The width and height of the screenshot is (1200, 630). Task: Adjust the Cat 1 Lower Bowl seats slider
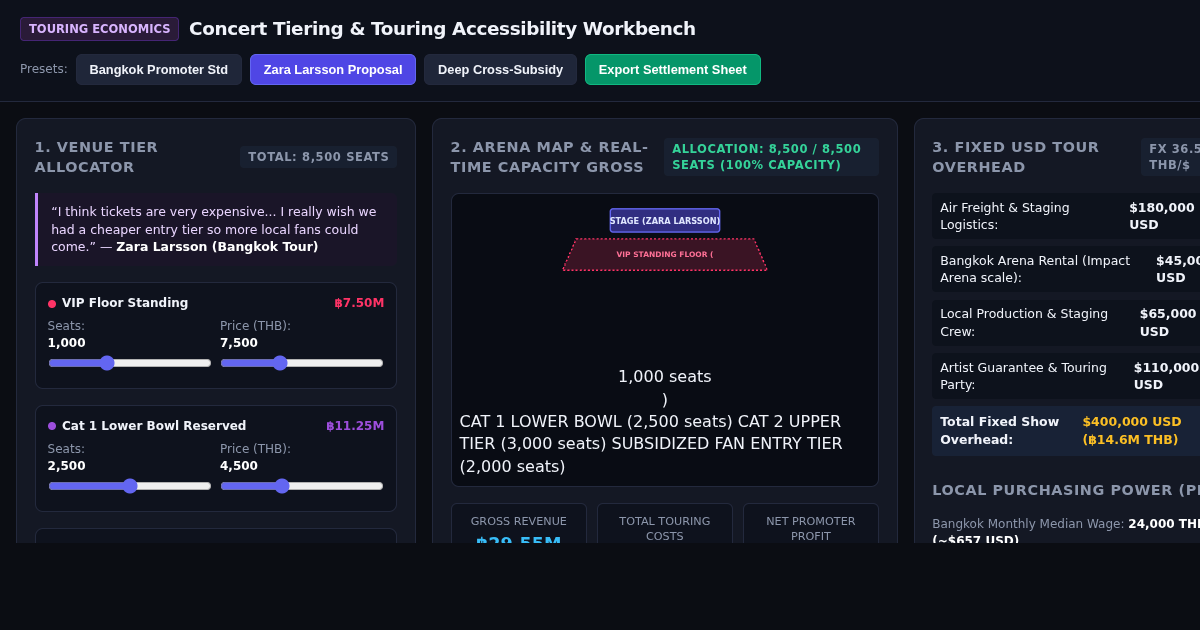point(130,486)
